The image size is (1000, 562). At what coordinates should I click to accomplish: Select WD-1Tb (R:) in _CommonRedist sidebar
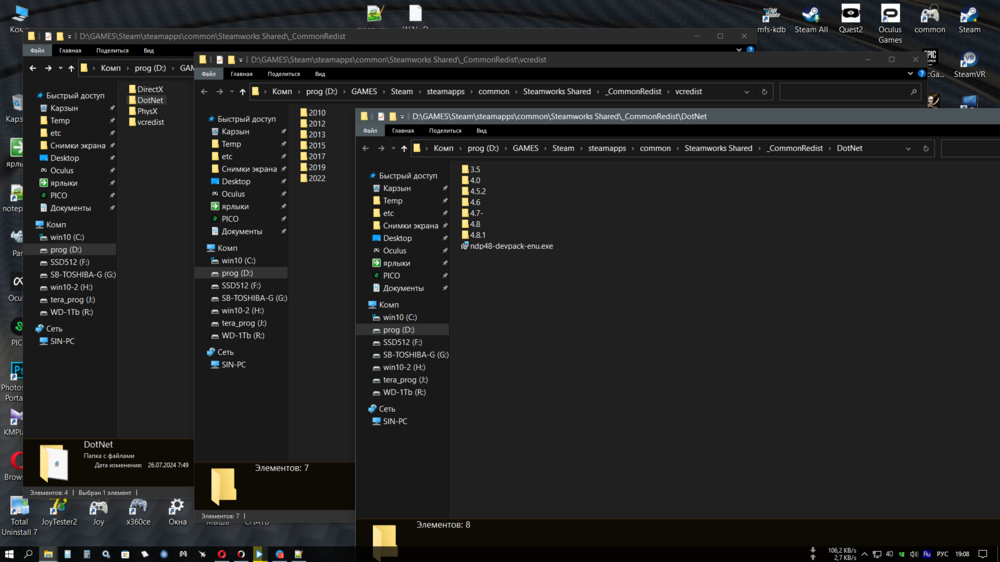pos(71,313)
